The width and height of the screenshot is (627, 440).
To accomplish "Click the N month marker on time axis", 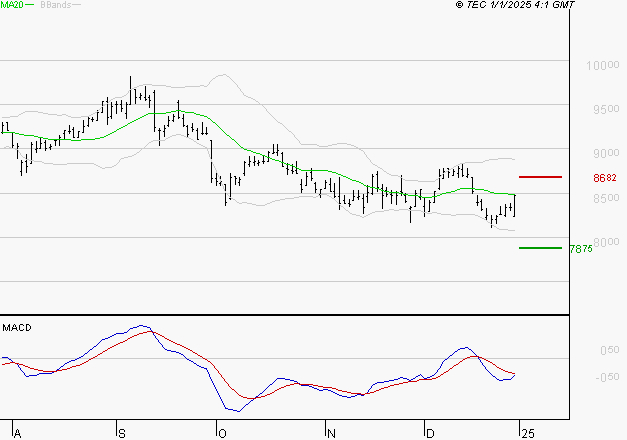I will 331,434.
